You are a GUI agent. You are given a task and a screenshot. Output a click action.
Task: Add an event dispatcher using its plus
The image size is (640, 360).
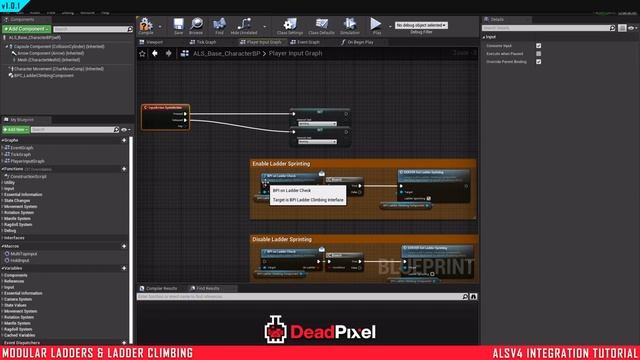click(124, 342)
